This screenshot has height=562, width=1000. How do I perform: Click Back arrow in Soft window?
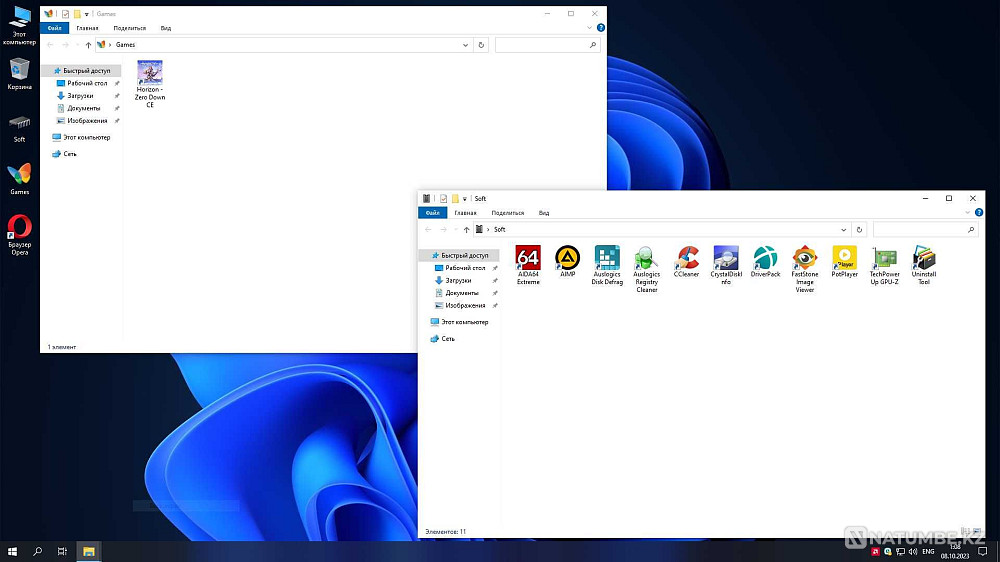pyautogui.click(x=429, y=230)
